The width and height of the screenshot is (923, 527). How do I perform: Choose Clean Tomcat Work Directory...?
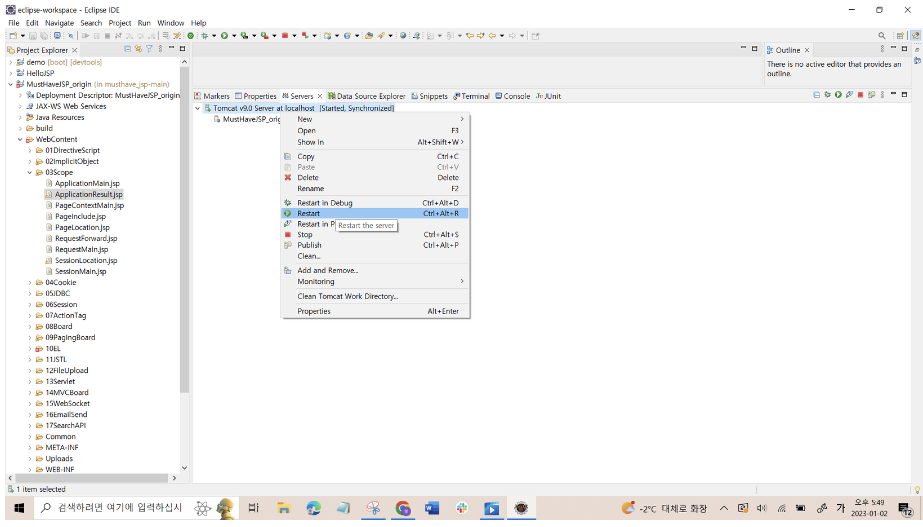[x=375, y=297]
